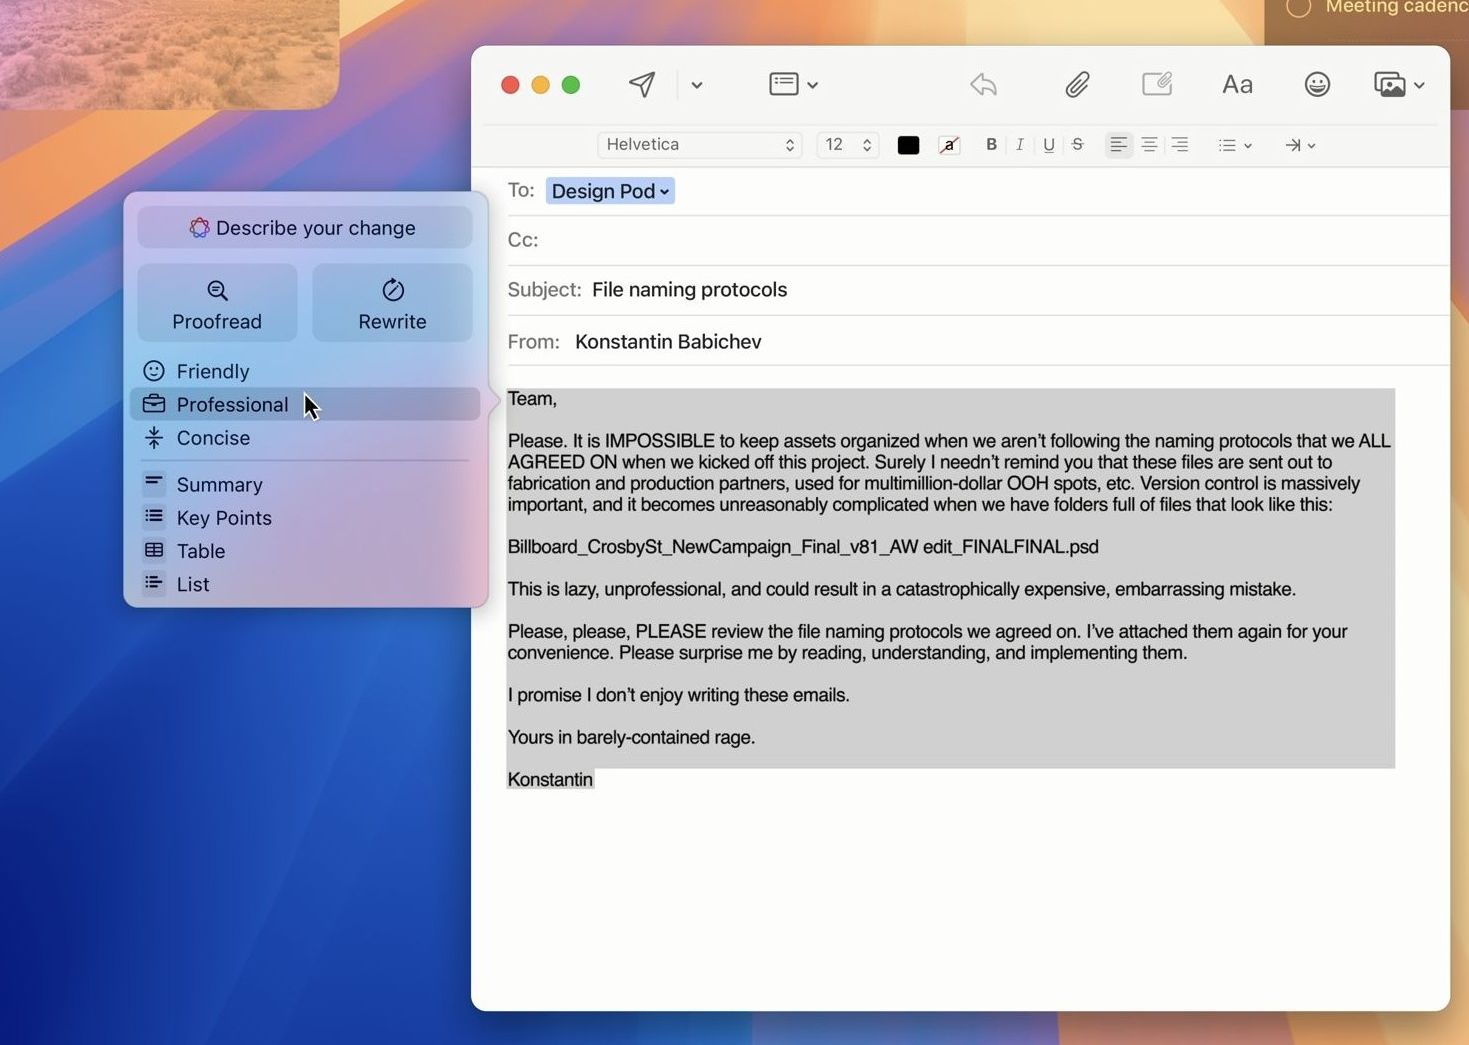Open the Helvetica font family dropdown
This screenshot has width=1469, height=1045.
coord(698,144)
